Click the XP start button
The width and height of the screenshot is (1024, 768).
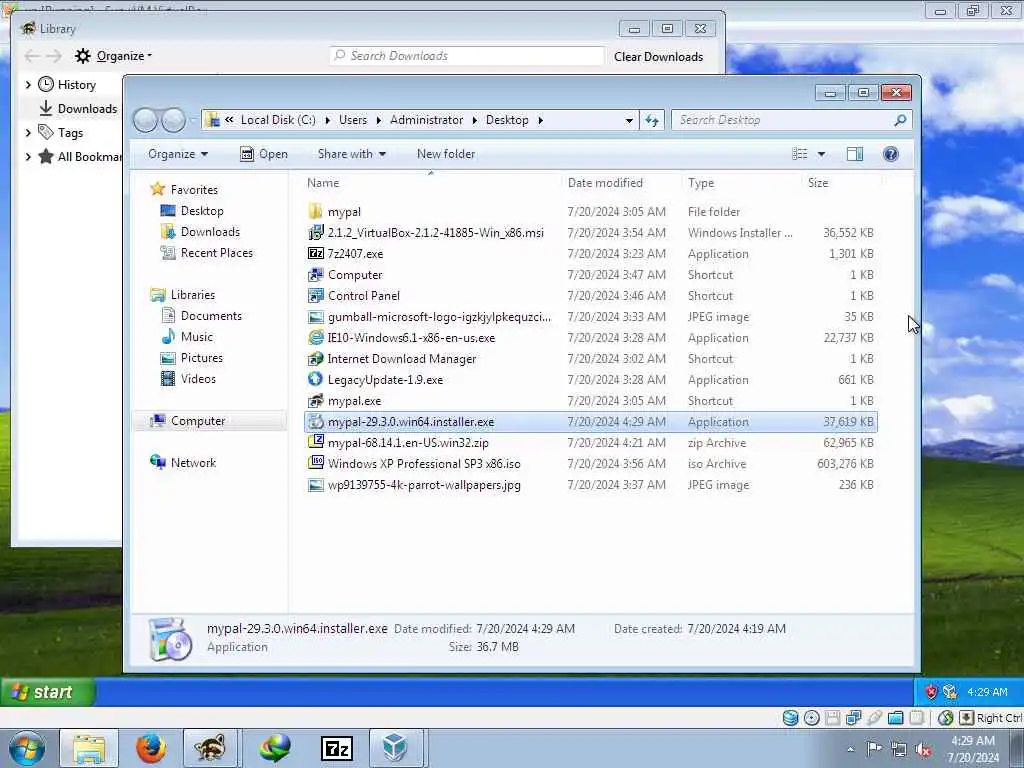click(48, 692)
